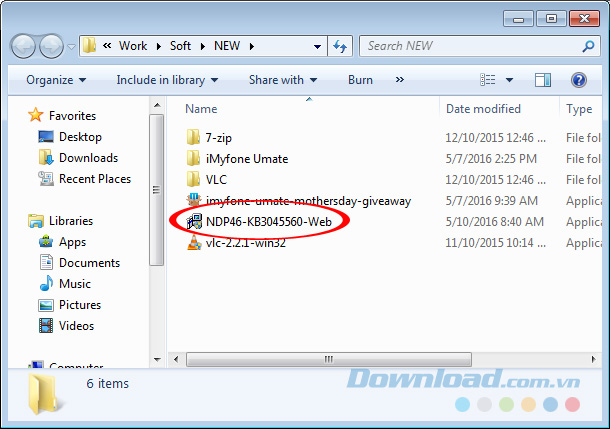610x429 pixels.
Task: Open Apps library
Action: 72,242
